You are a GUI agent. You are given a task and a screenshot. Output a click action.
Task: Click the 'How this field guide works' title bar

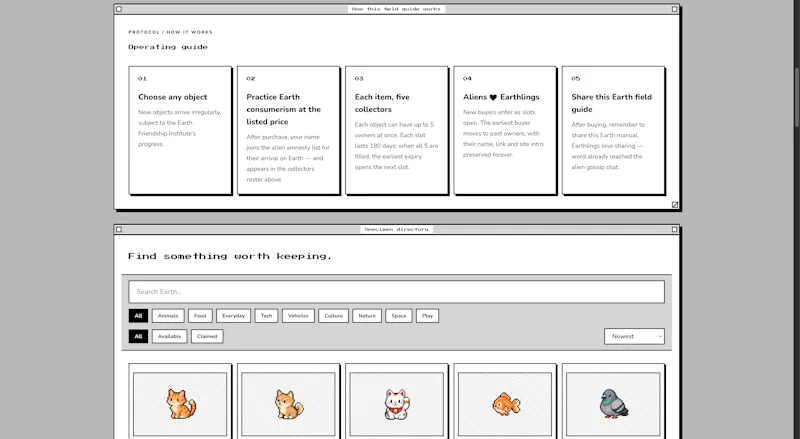396,9
